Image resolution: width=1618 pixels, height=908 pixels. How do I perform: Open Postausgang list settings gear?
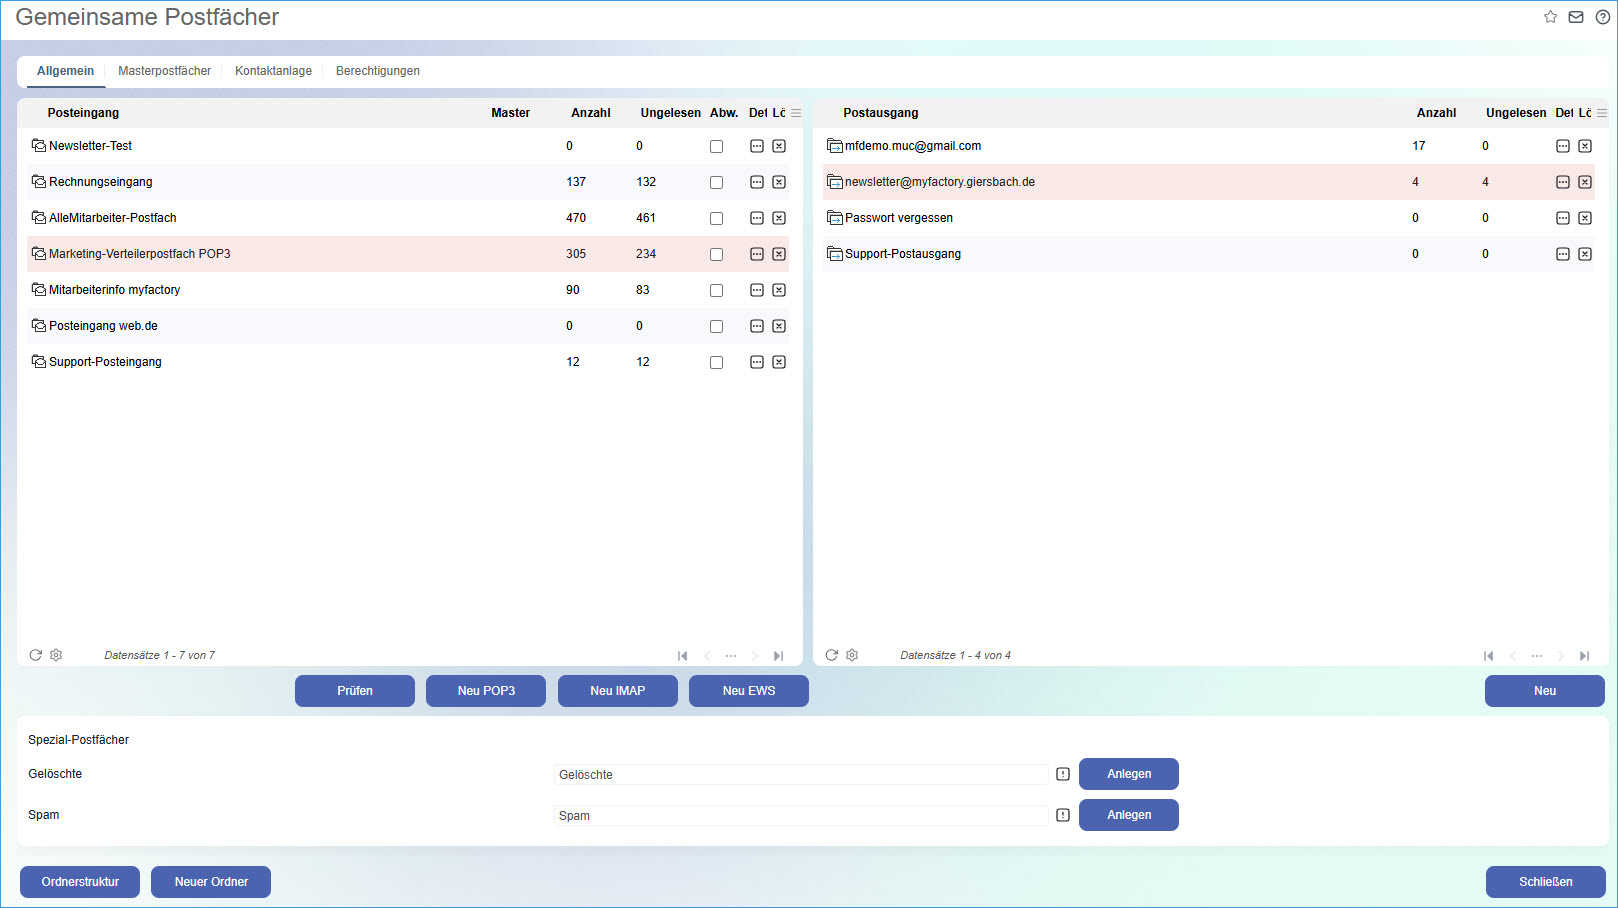pyautogui.click(x=852, y=655)
